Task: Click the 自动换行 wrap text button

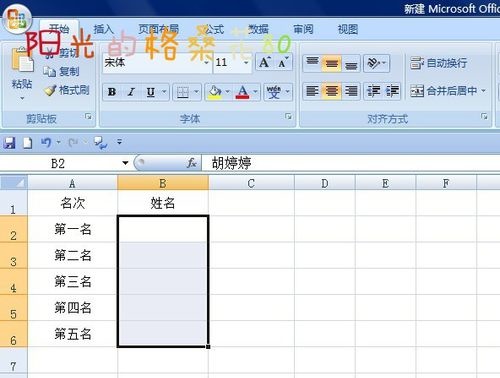Action: coord(439,63)
